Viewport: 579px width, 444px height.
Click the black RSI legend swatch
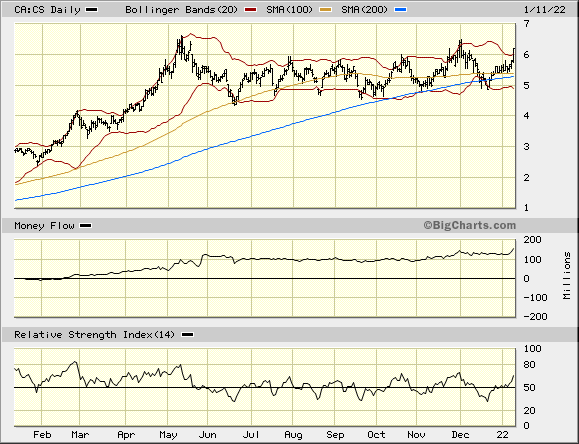188,335
